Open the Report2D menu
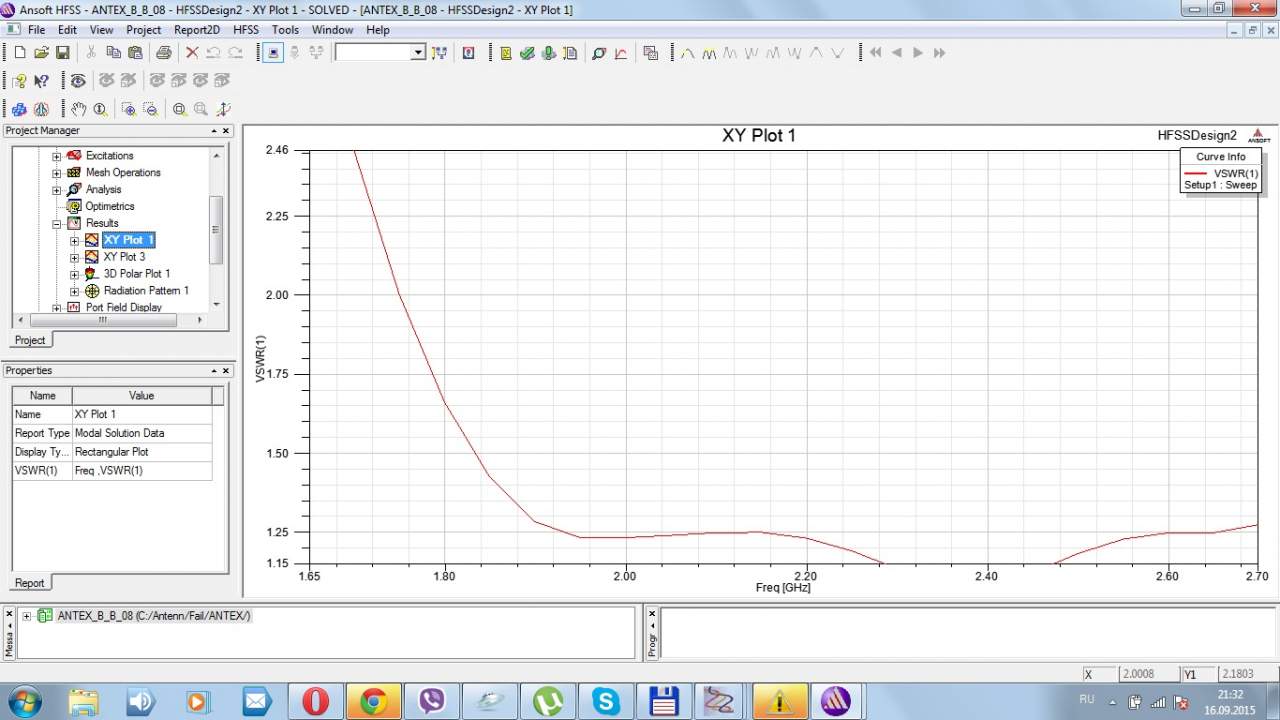The height and width of the screenshot is (720, 1280). click(196, 30)
